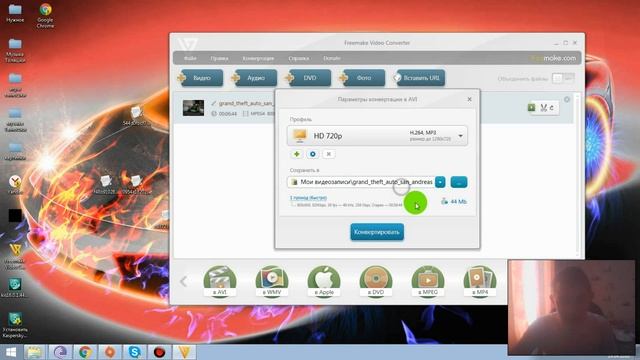Open the Нужное desktop folder
640x360 pixels.
(x=15, y=13)
